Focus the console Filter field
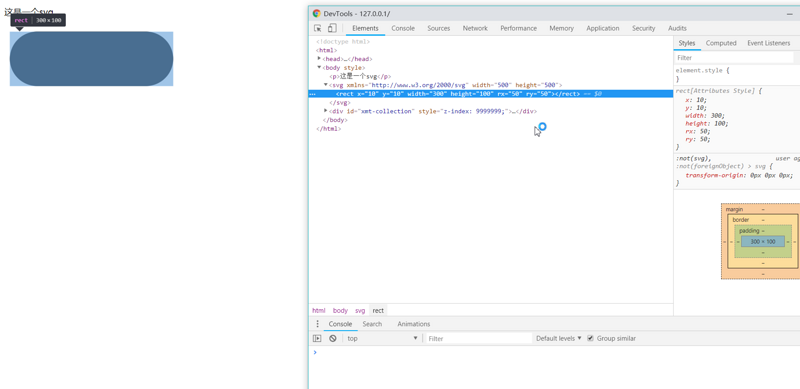 [x=480, y=338]
